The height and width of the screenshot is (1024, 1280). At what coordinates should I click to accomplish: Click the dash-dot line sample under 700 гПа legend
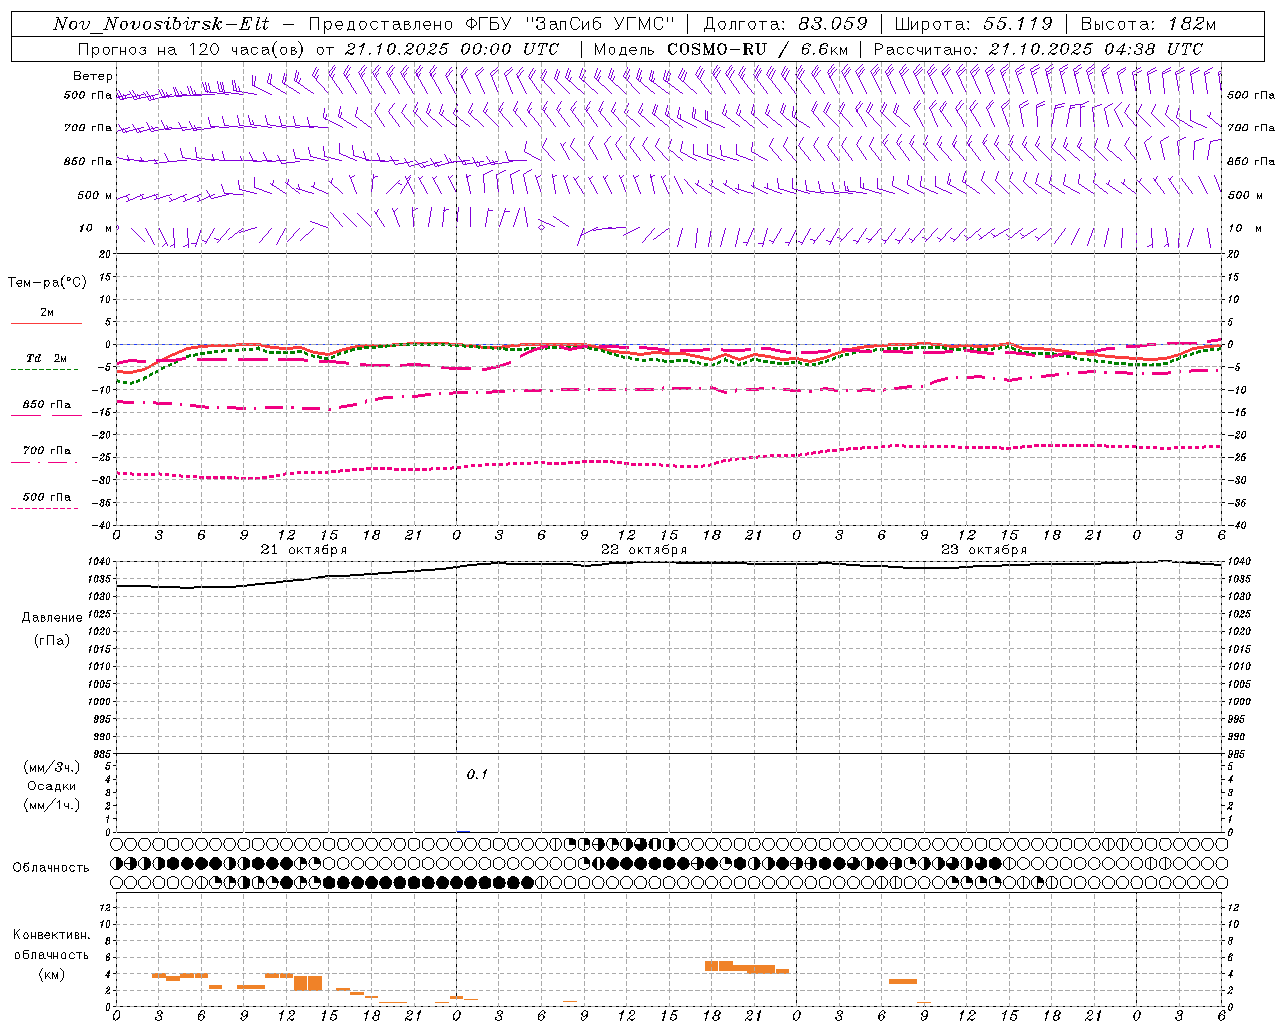coord(44,463)
